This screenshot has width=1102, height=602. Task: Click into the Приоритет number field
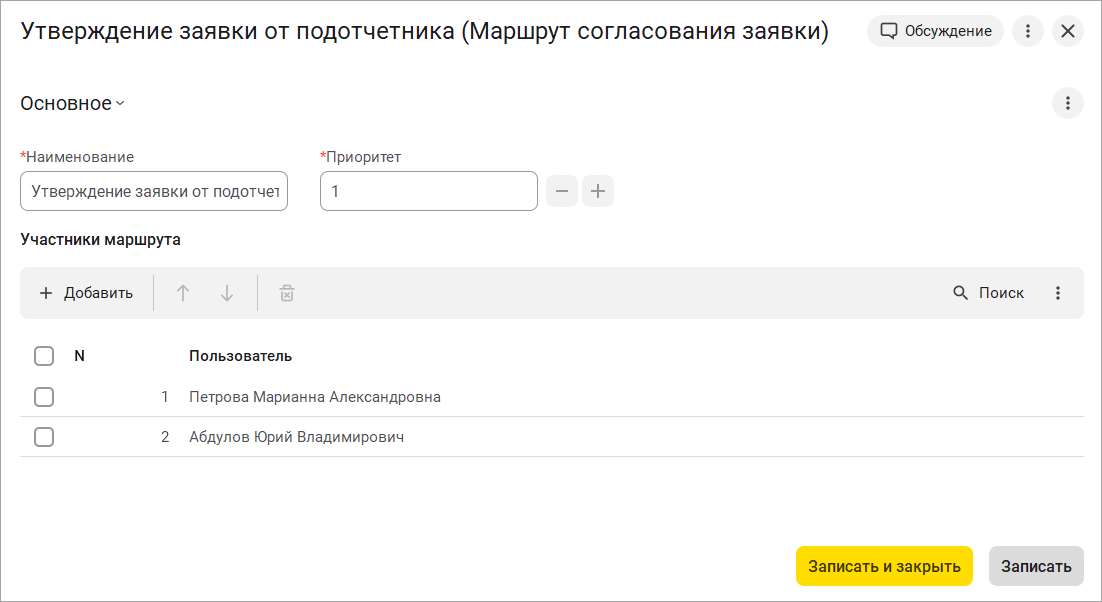pos(429,191)
